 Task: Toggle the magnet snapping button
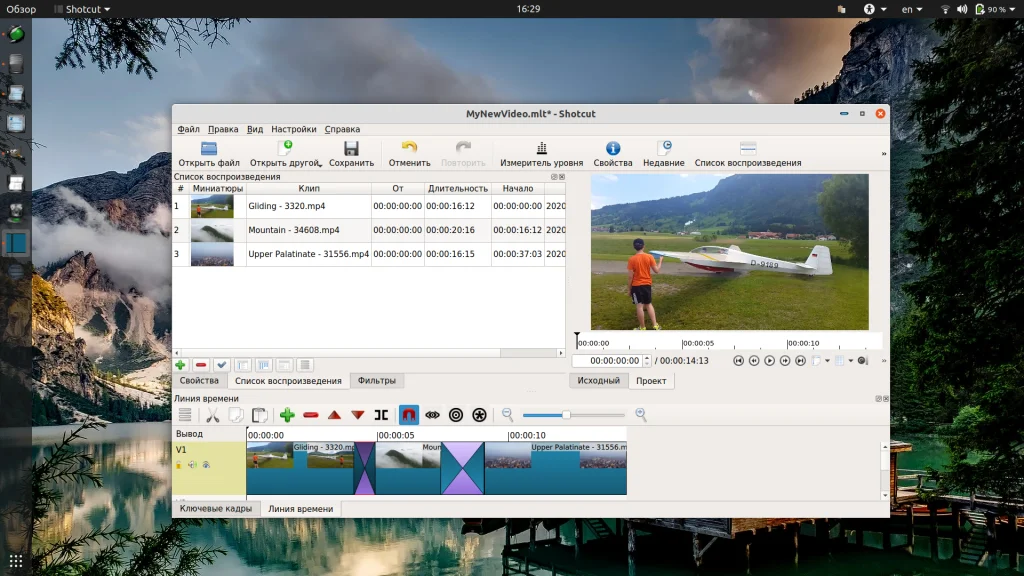[x=409, y=415]
